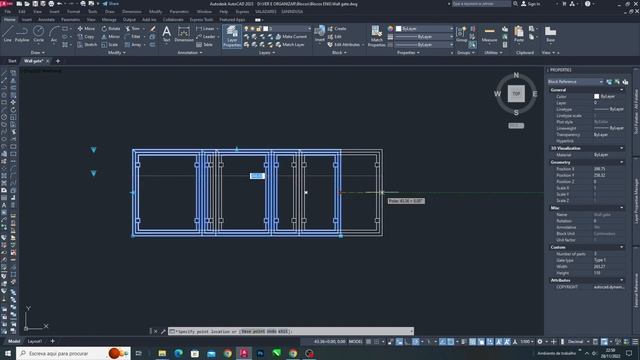Click the Move tool
Image resolution: width=640 pixels, height=360 pixels.
[86, 29]
